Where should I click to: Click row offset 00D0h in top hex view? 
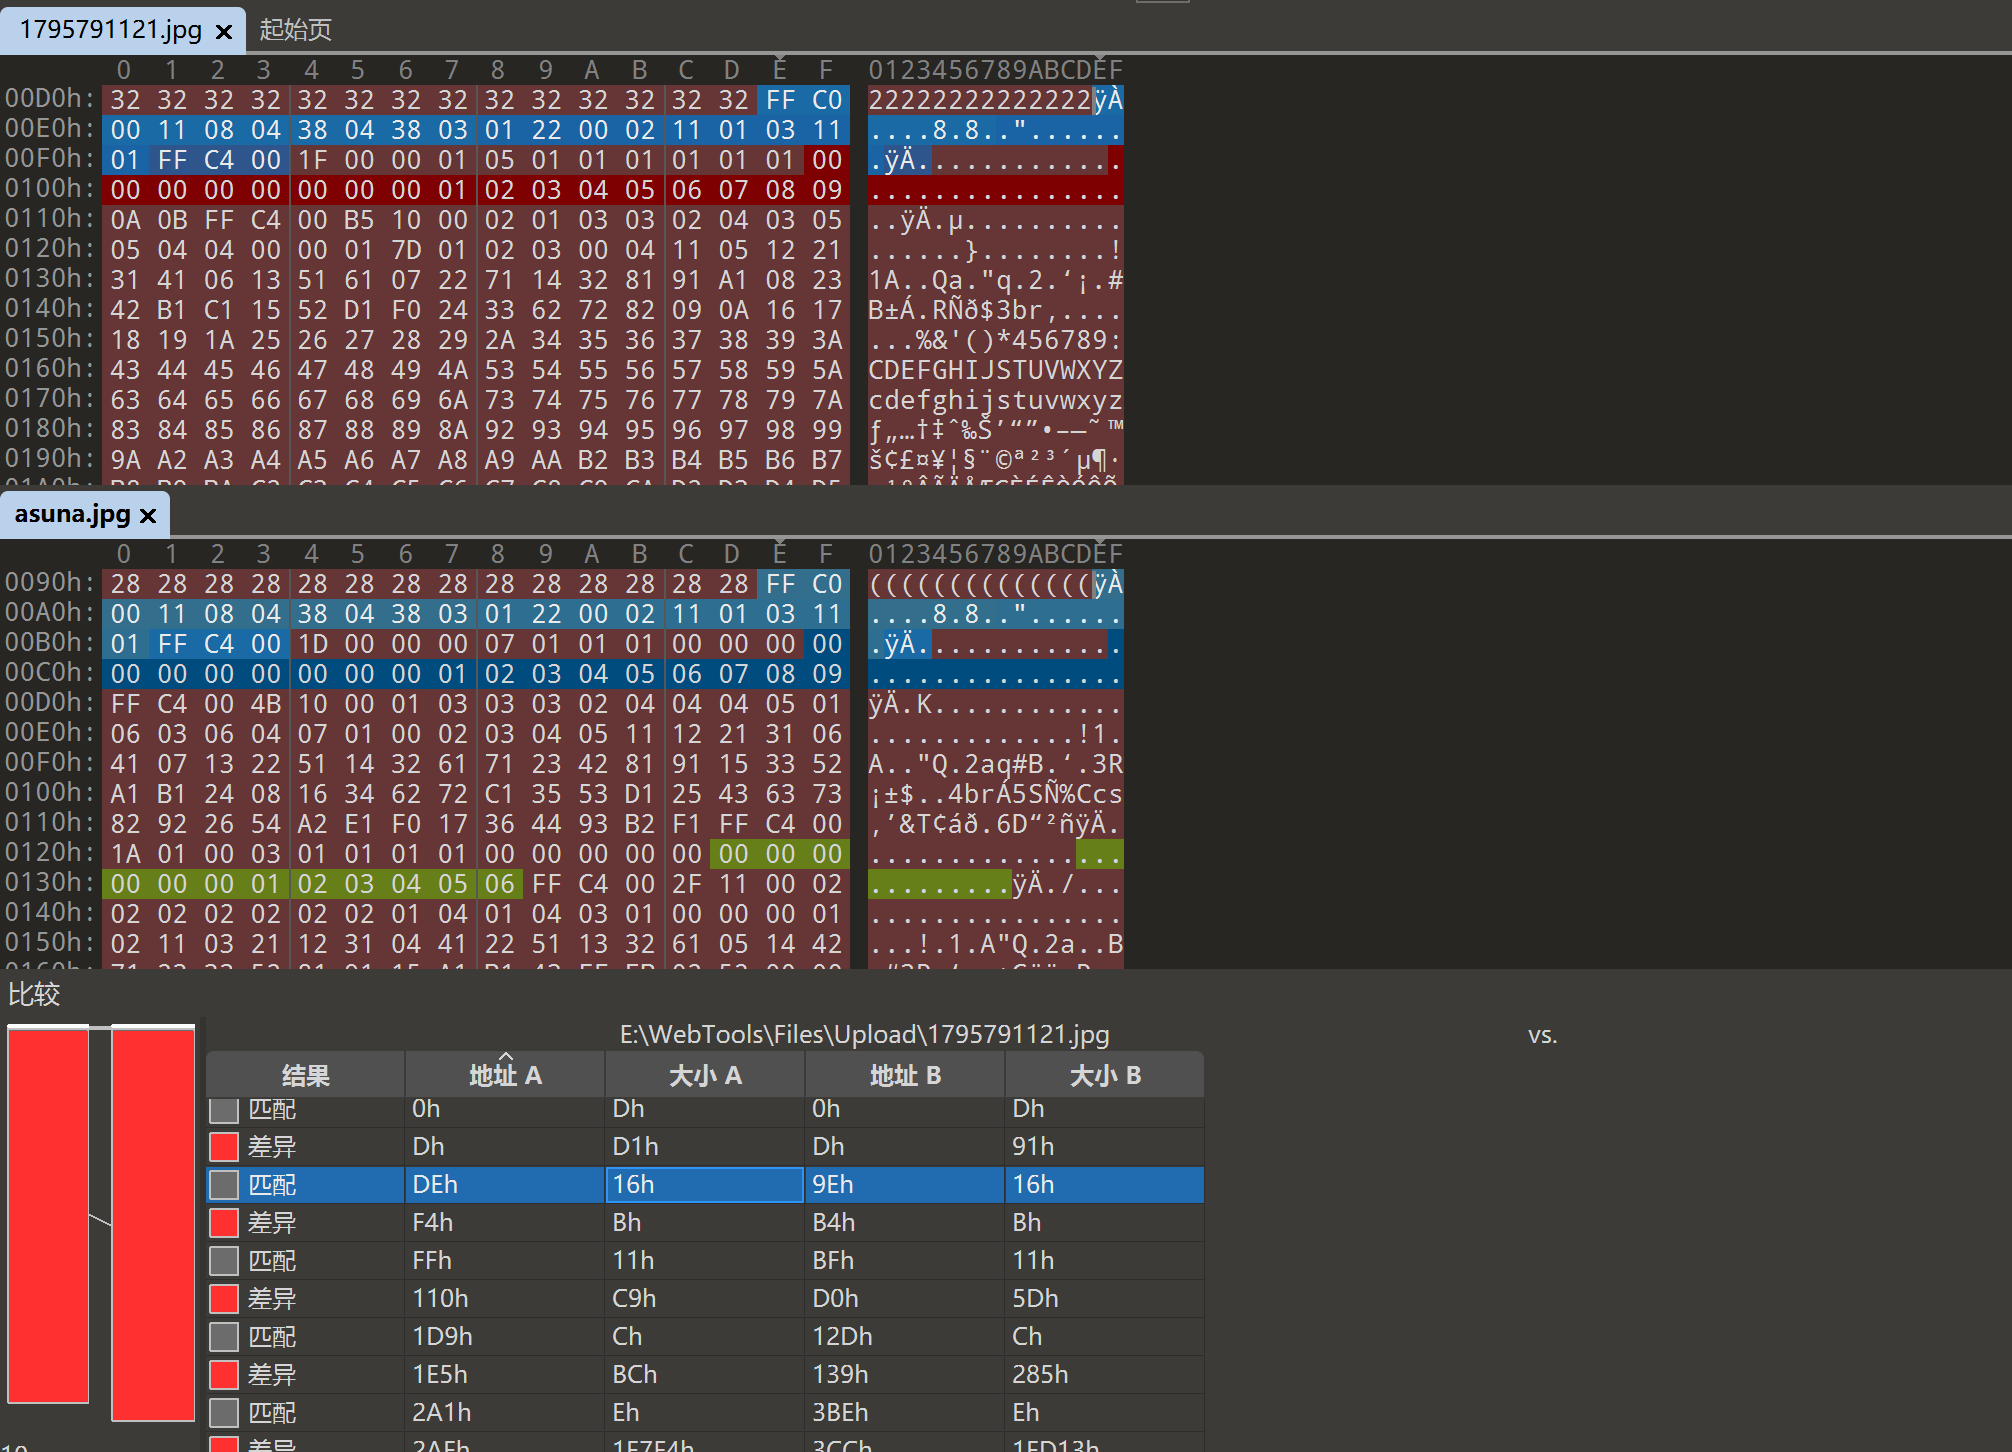pos(50,99)
